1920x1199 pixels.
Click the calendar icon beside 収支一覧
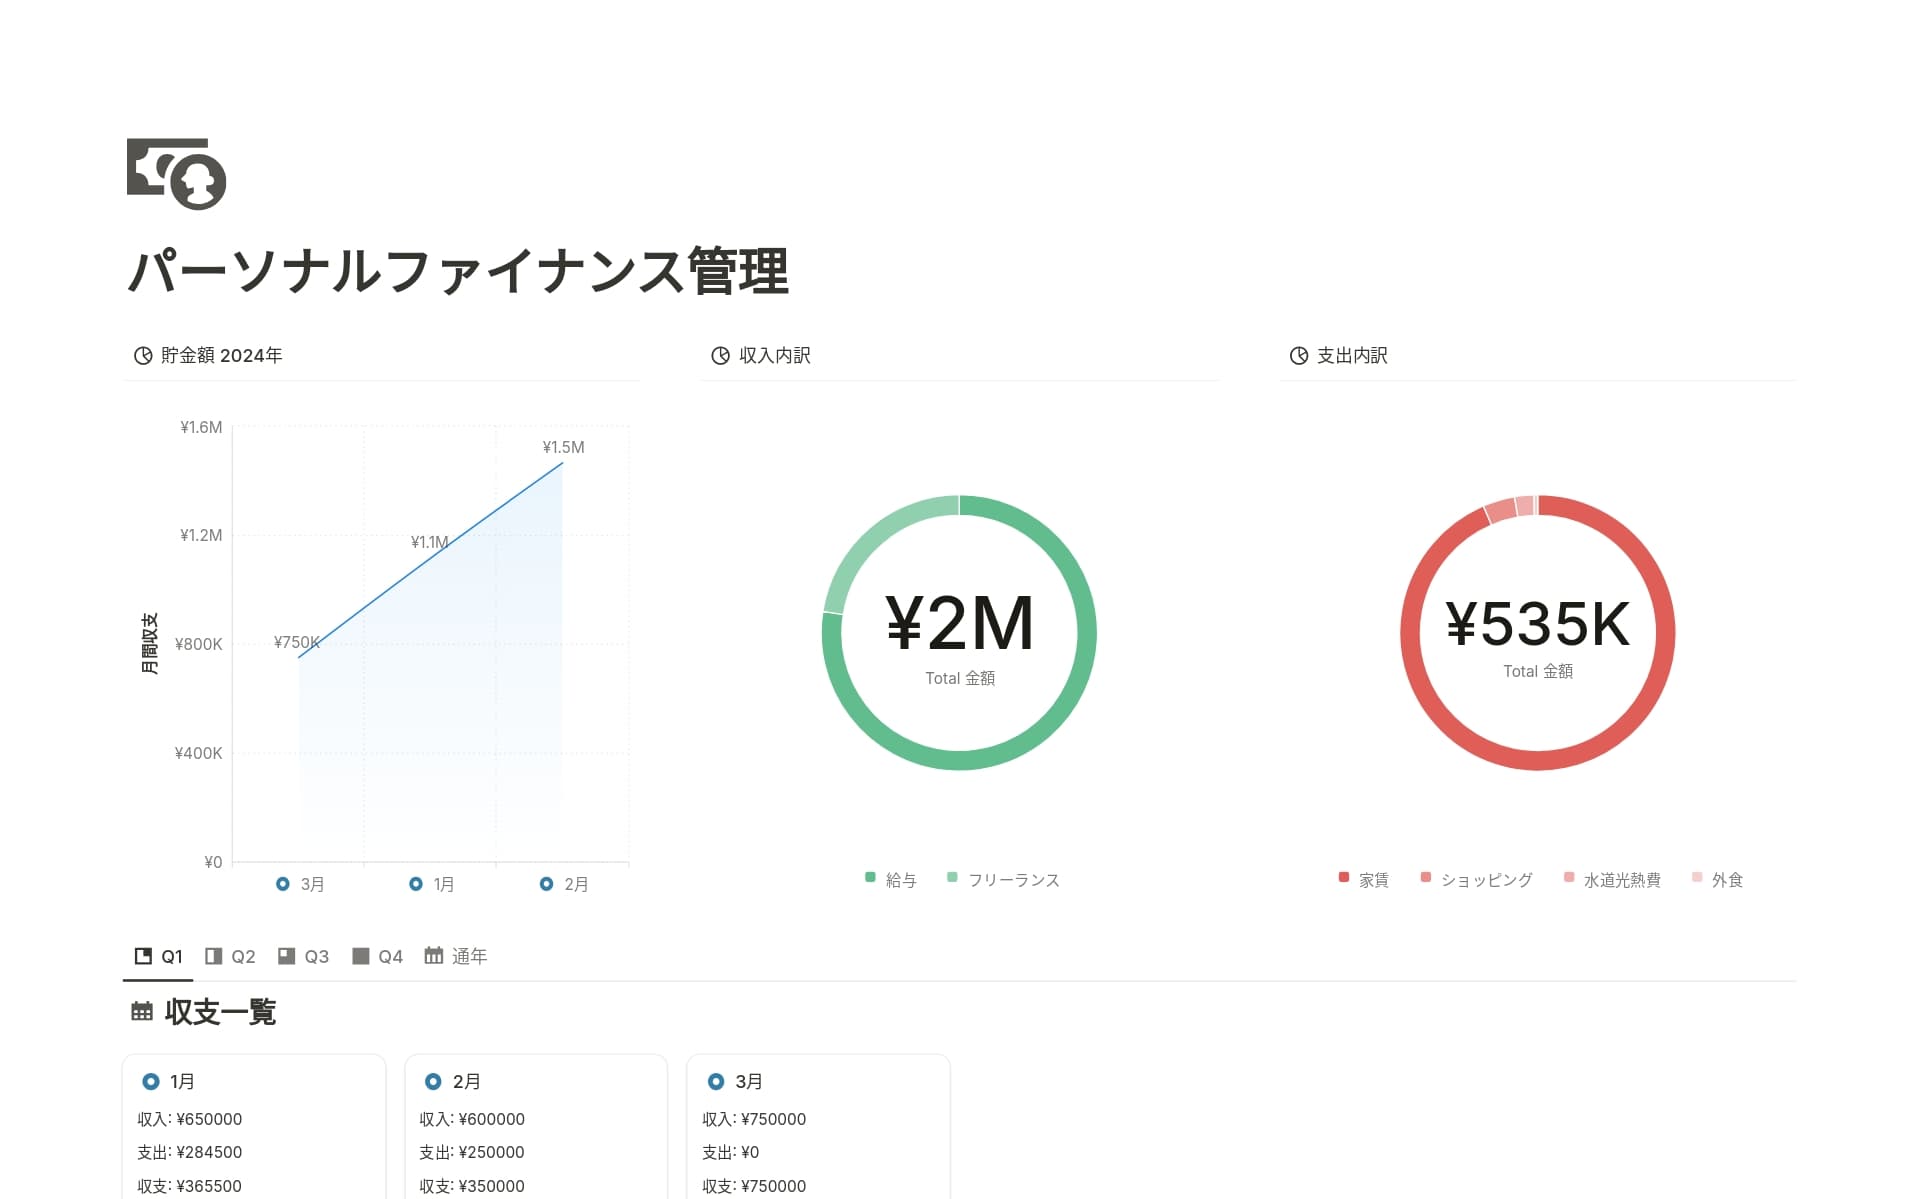click(141, 1012)
